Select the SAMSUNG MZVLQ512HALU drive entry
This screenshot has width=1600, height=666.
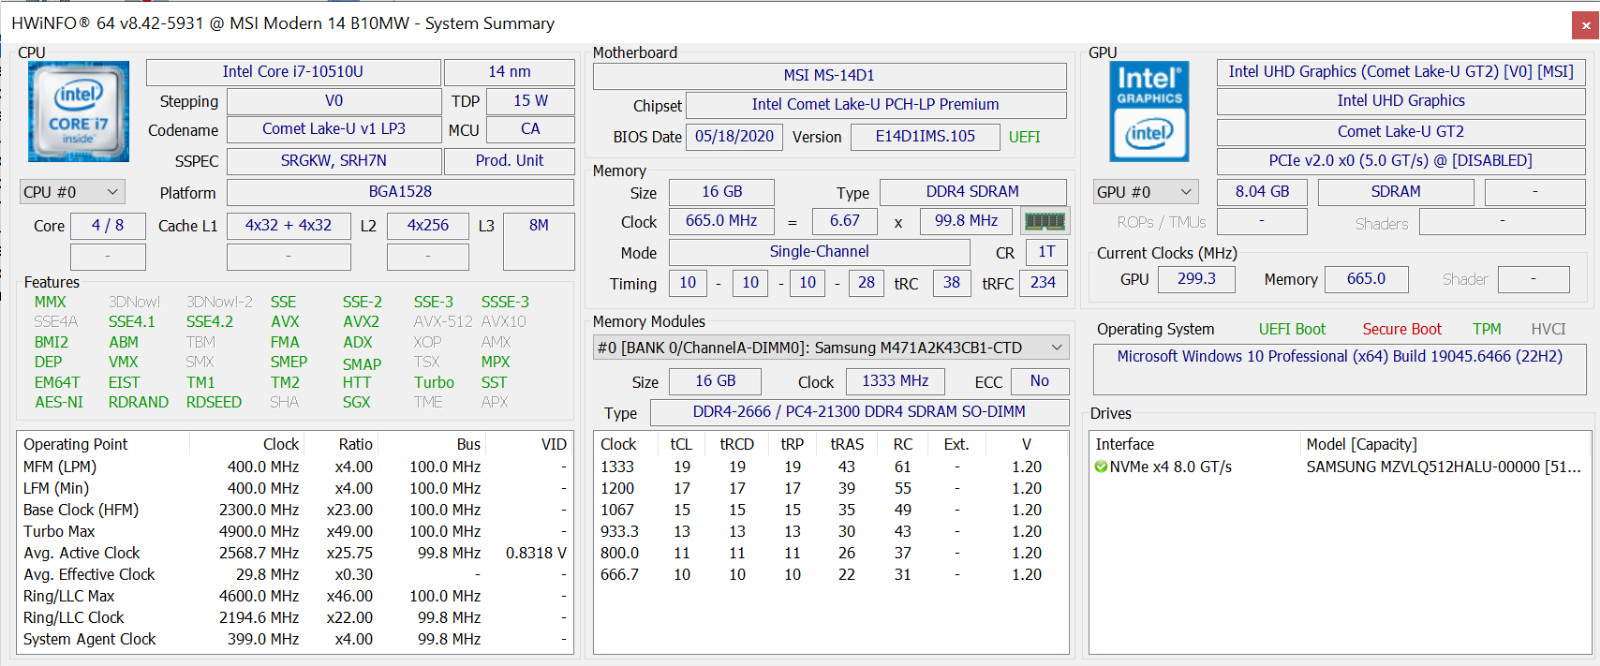tap(1443, 467)
